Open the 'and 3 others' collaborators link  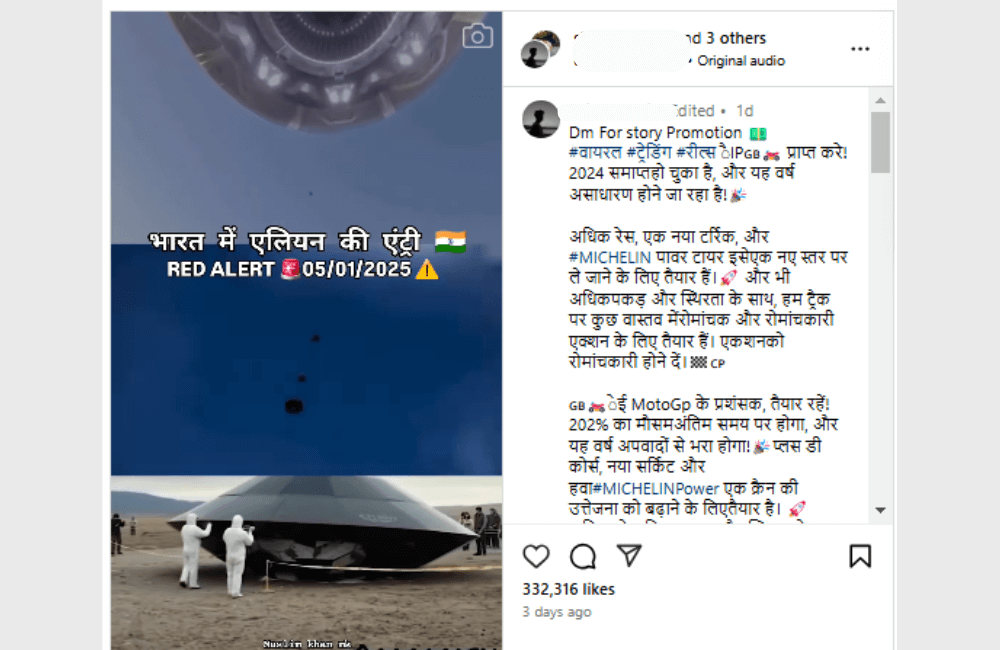(x=725, y=38)
